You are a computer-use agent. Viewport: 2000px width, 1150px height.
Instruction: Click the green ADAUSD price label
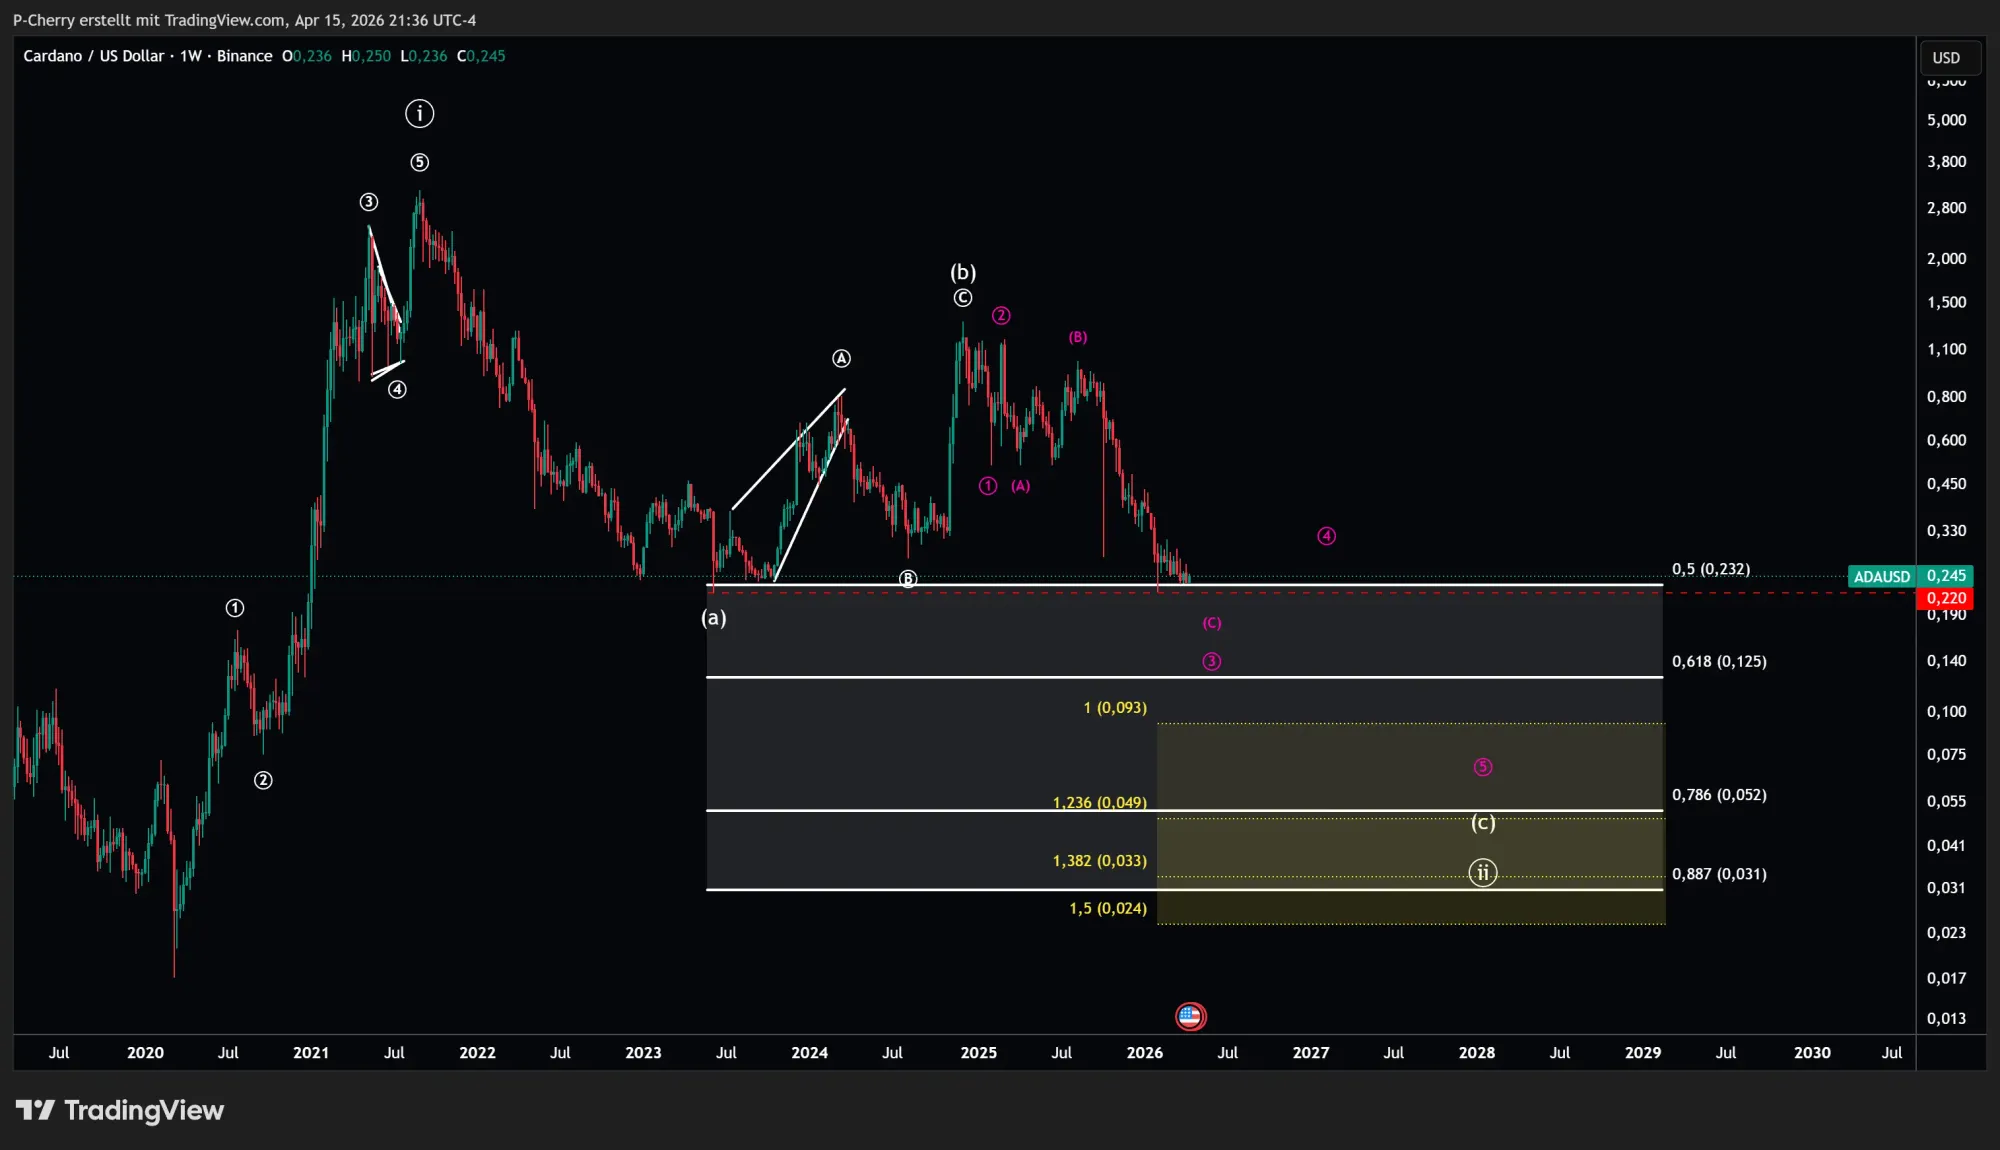pyautogui.click(x=1881, y=576)
